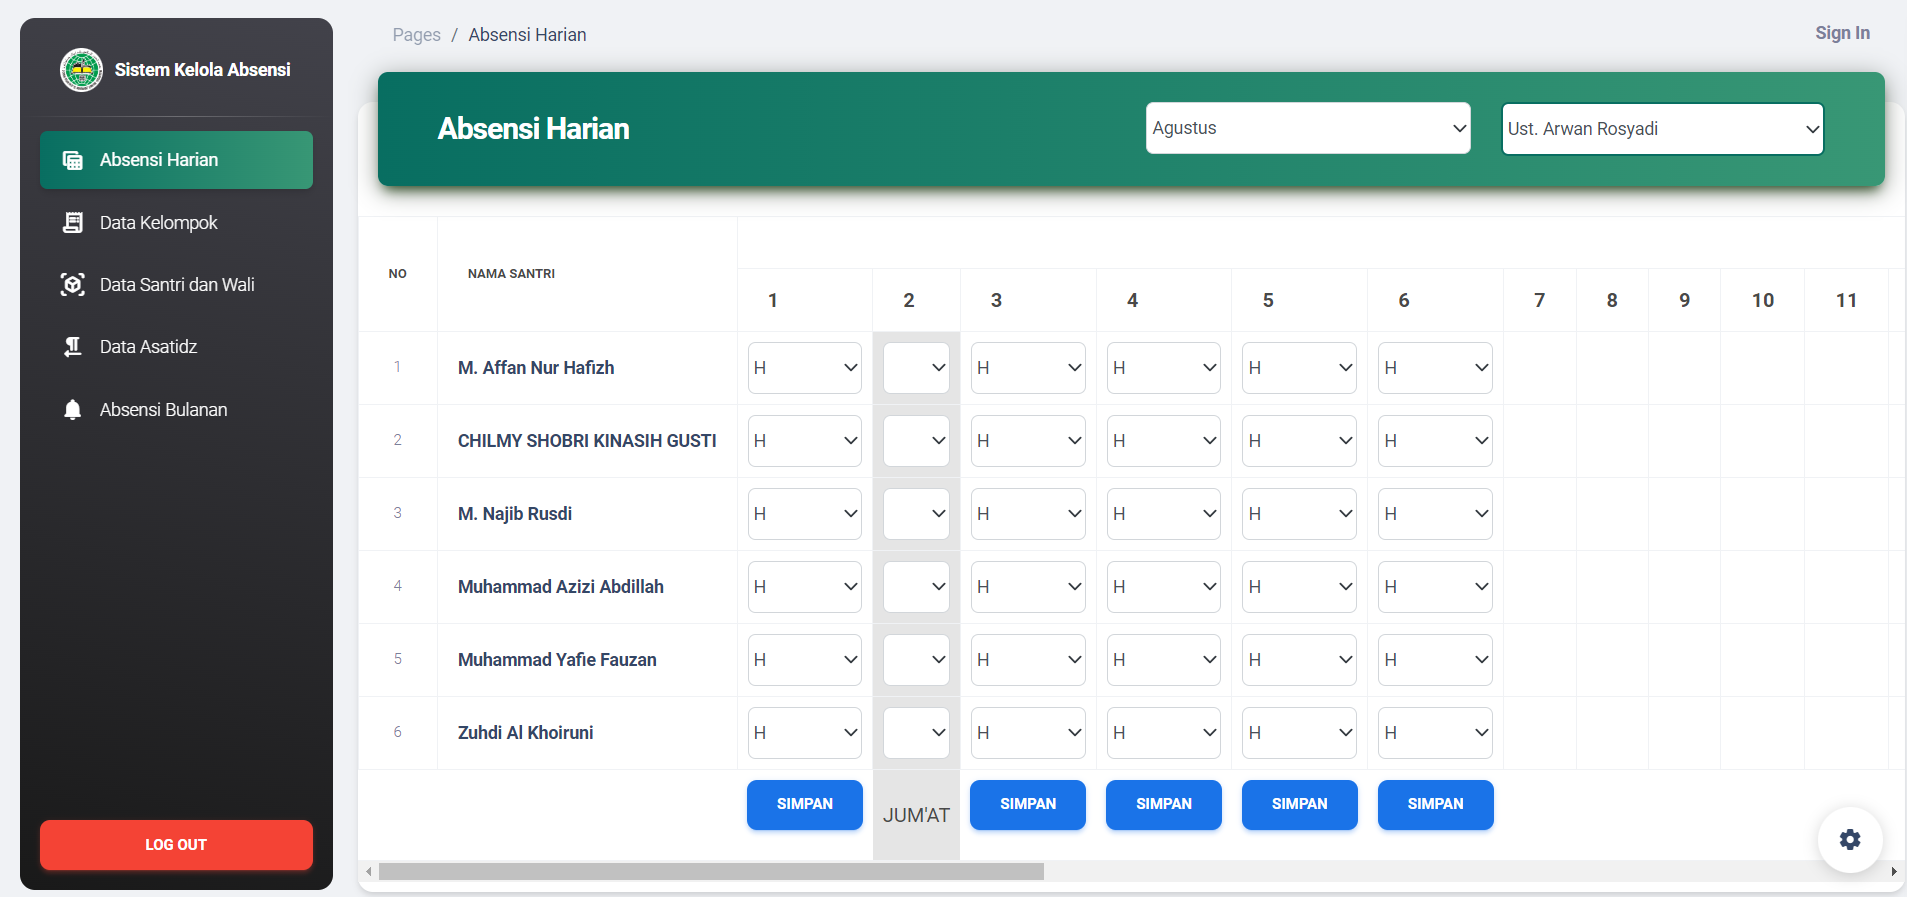Image resolution: width=1907 pixels, height=897 pixels.
Task: Click the Data Asatidz sidebar icon
Action: coord(73,347)
